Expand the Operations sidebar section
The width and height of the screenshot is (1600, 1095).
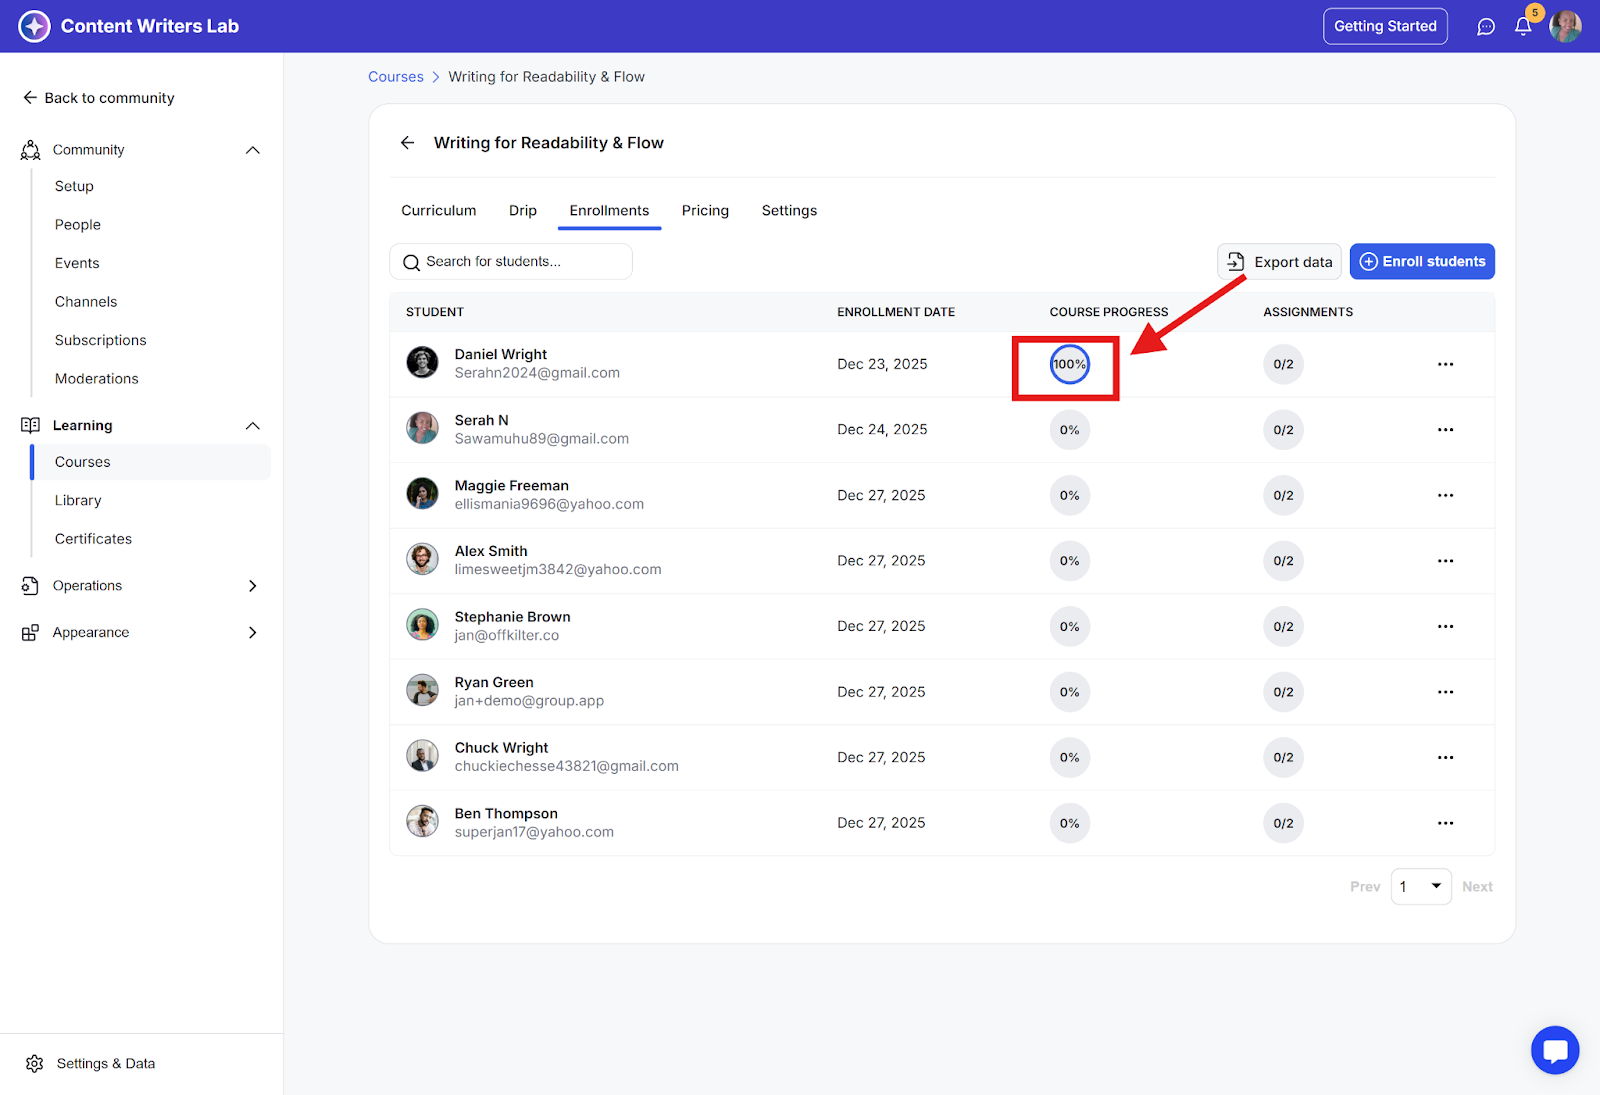click(x=253, y=586)
